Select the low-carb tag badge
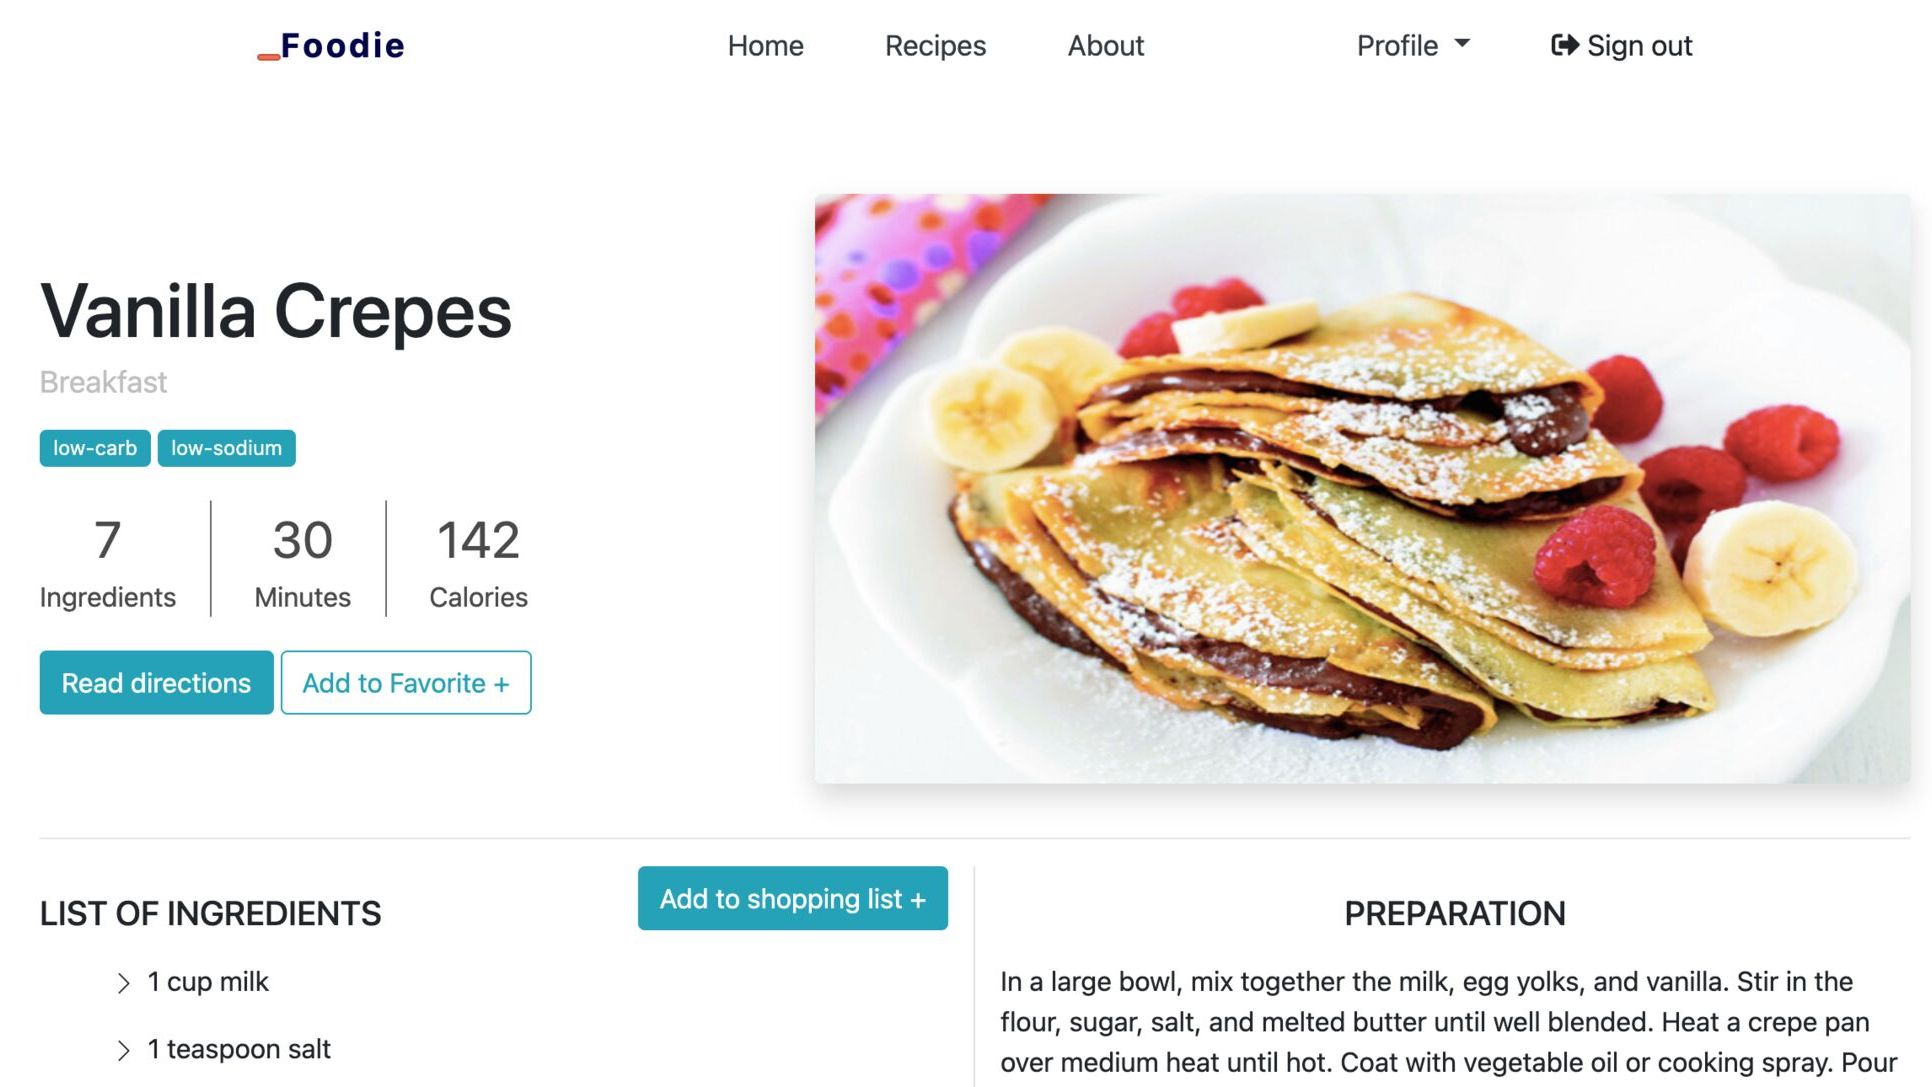 pos(95,448)
